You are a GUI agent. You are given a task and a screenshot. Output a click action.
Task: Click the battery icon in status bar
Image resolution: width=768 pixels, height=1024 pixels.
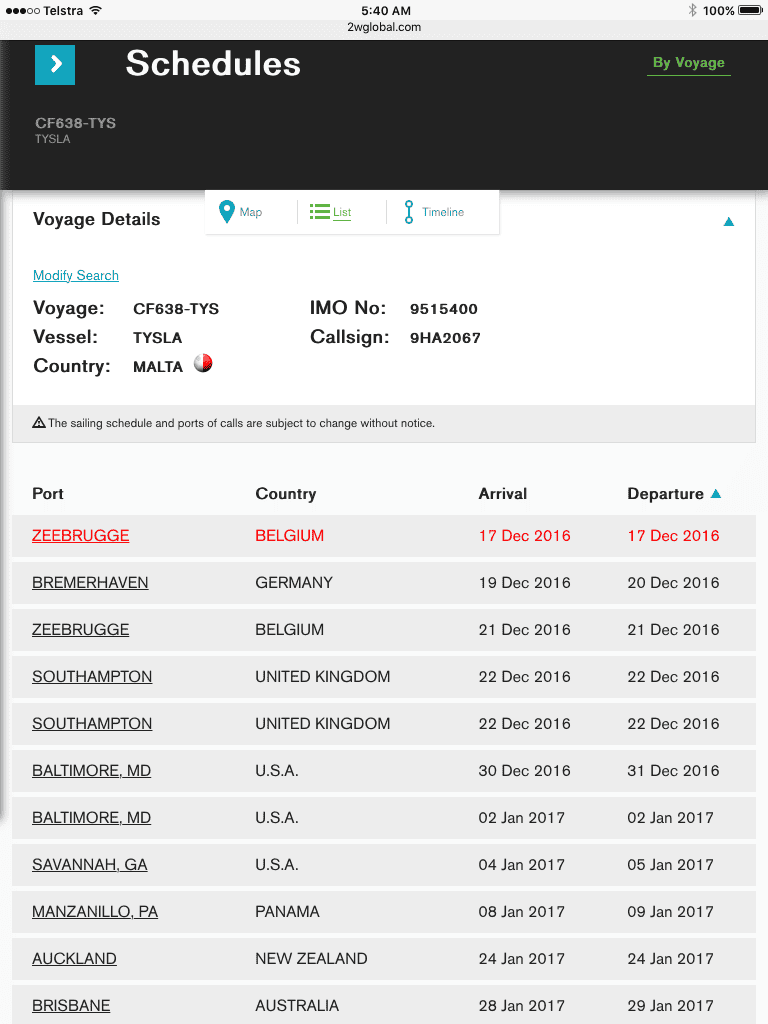[750, 10]
